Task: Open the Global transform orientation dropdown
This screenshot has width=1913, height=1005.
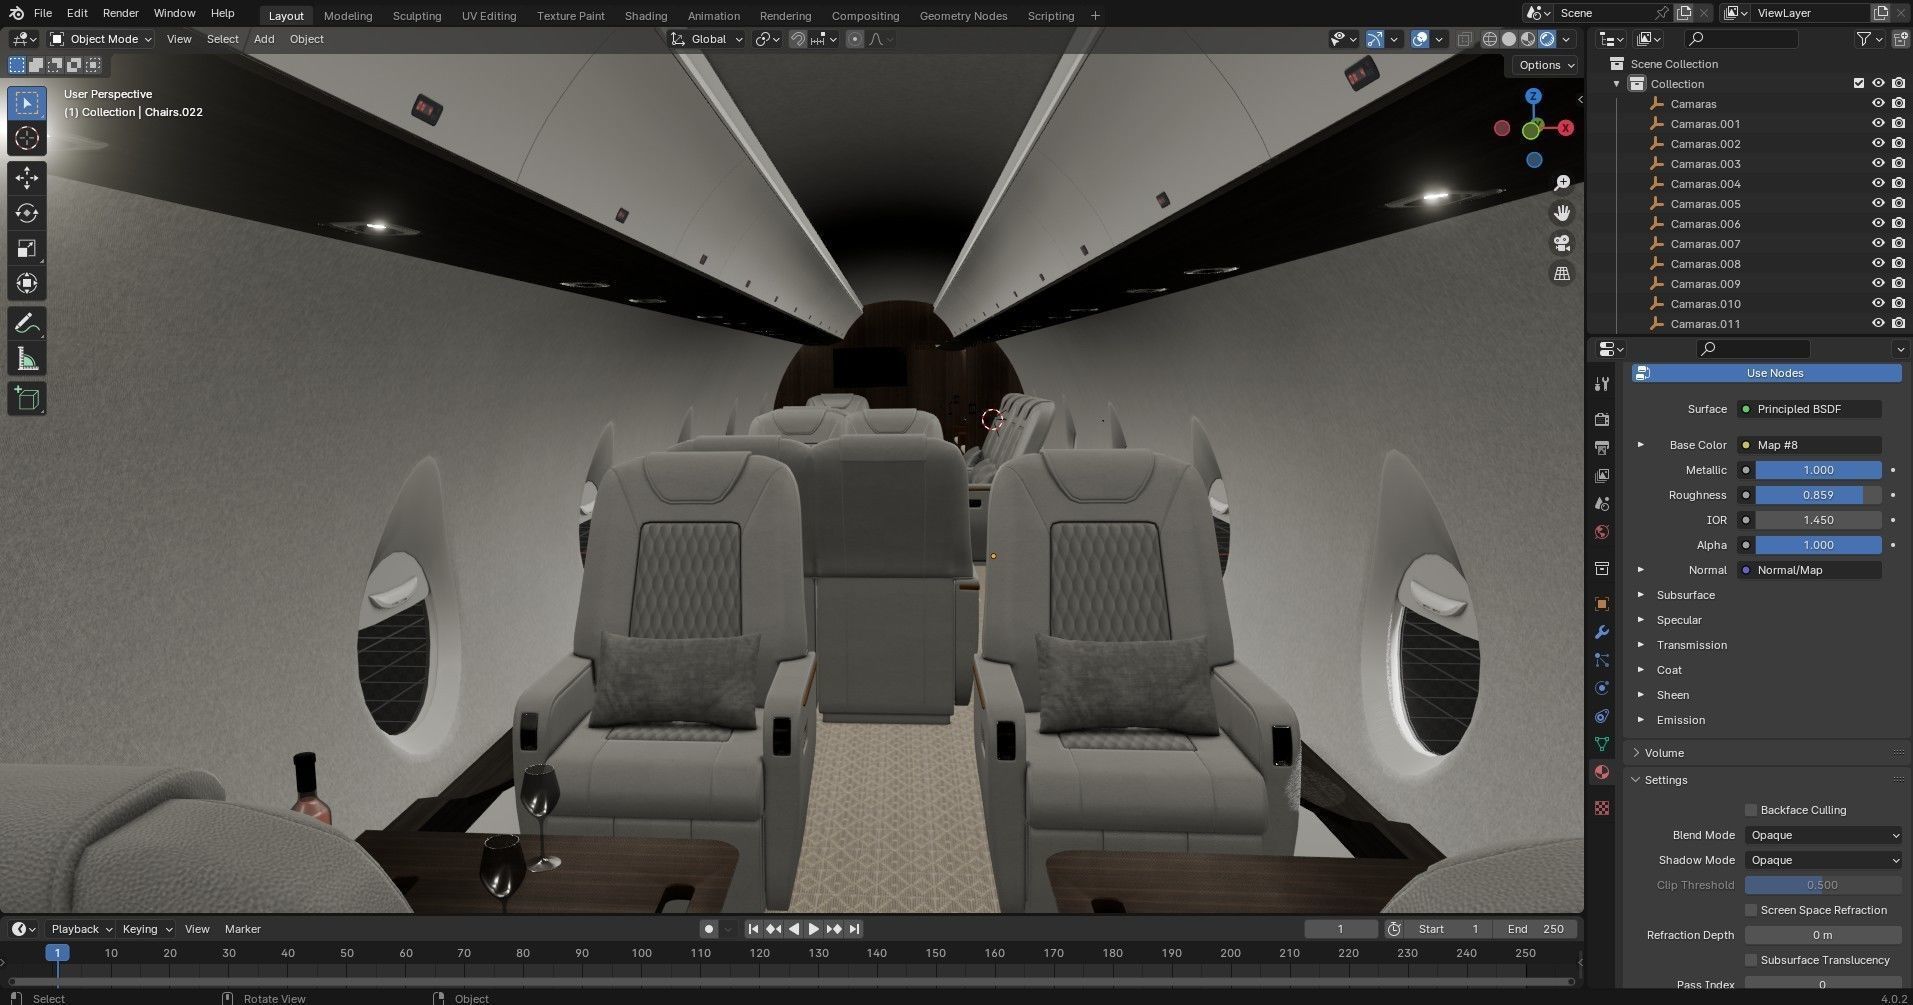Action: click(x=707, y=39)
